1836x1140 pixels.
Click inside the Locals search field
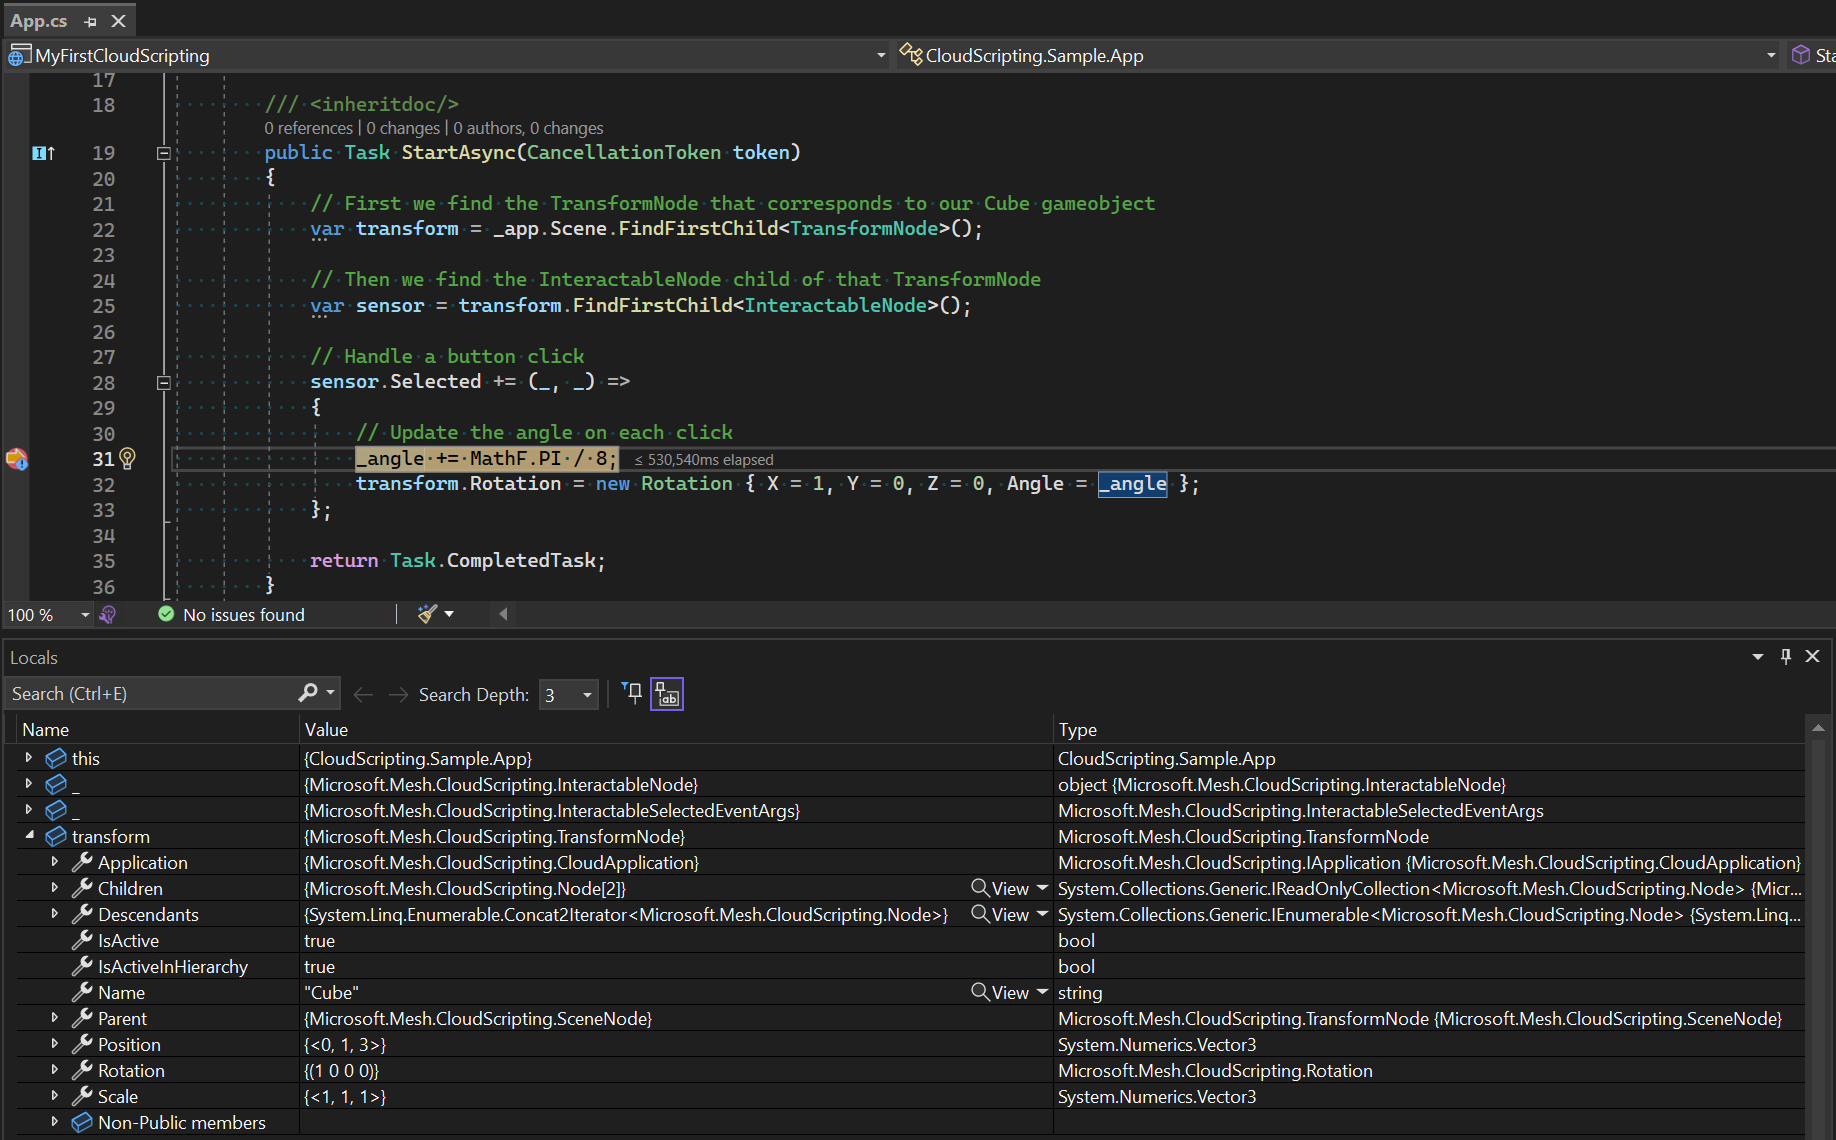[150, 692]
